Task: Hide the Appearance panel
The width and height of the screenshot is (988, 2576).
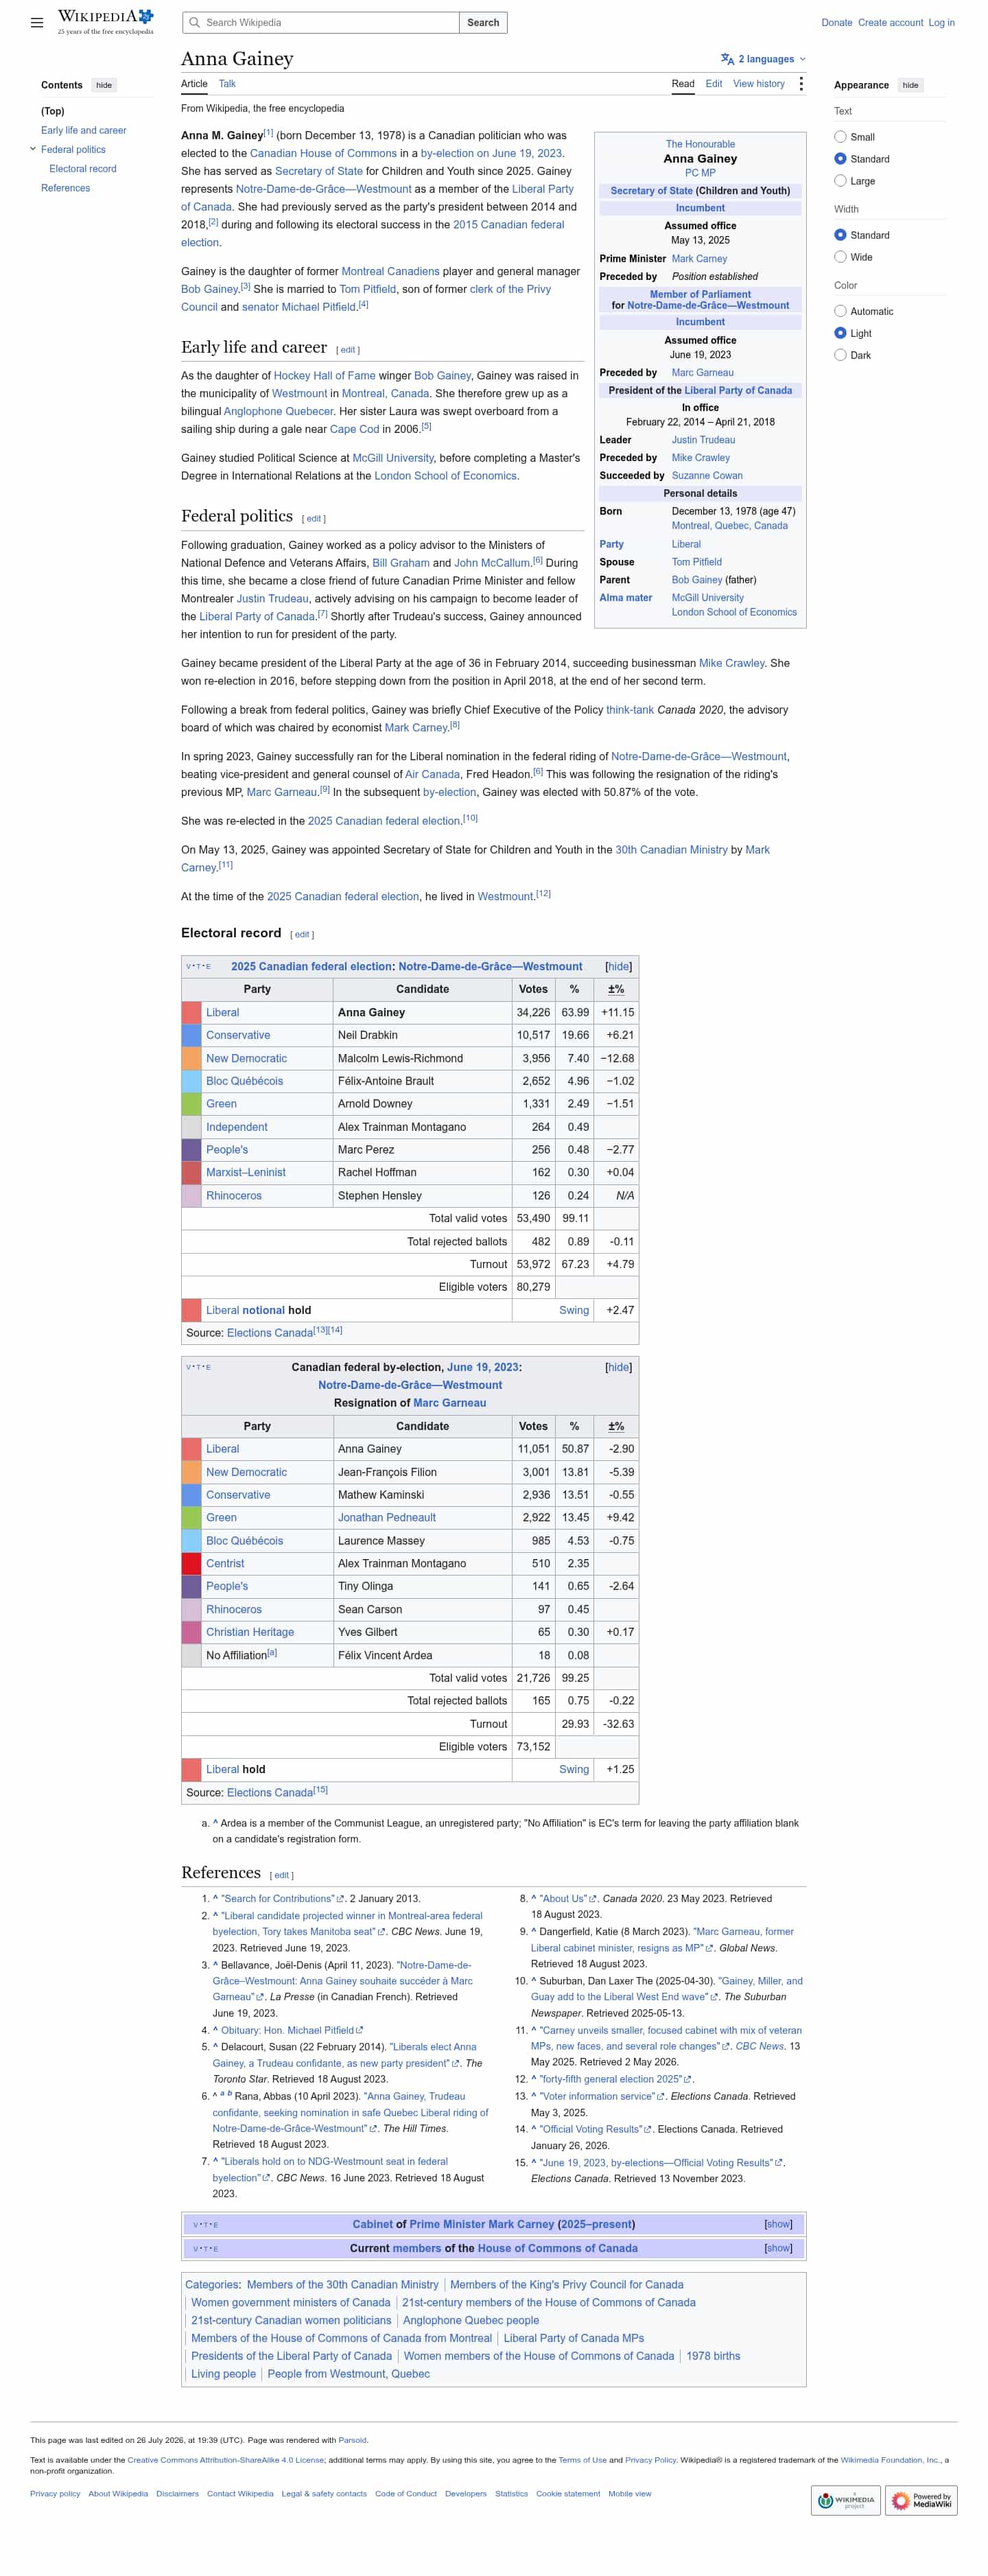Action: click(910, 85)
